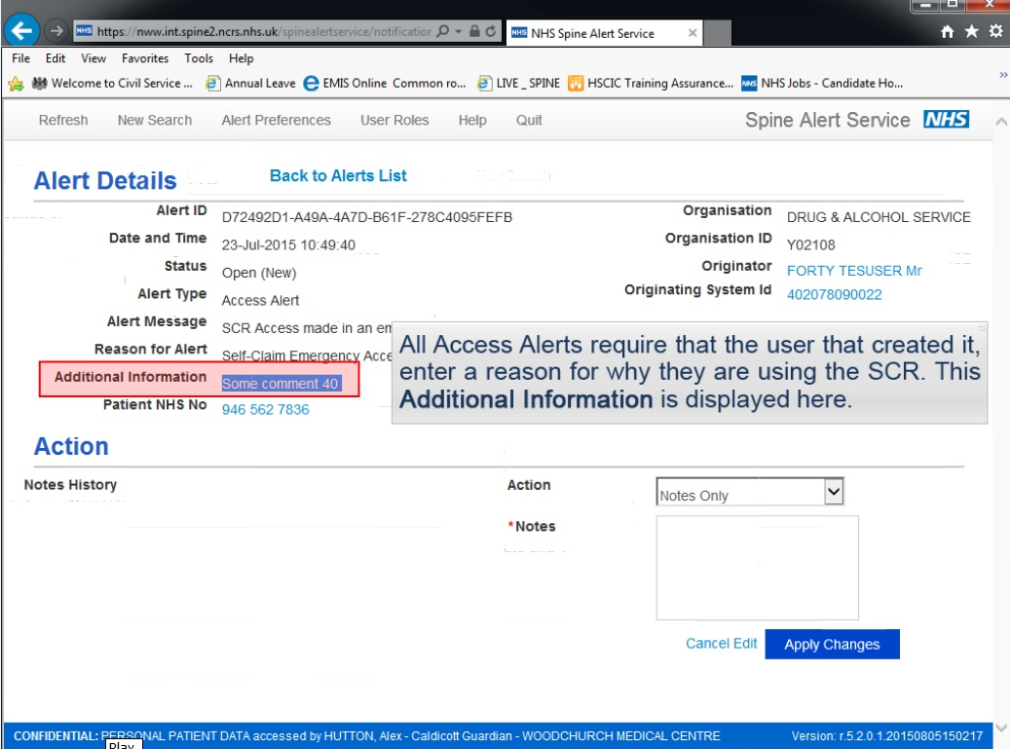Screen dimensions: 1010x749
Task: Close the NHS Spine Alert Service tab
Action: tap(692, 33)
